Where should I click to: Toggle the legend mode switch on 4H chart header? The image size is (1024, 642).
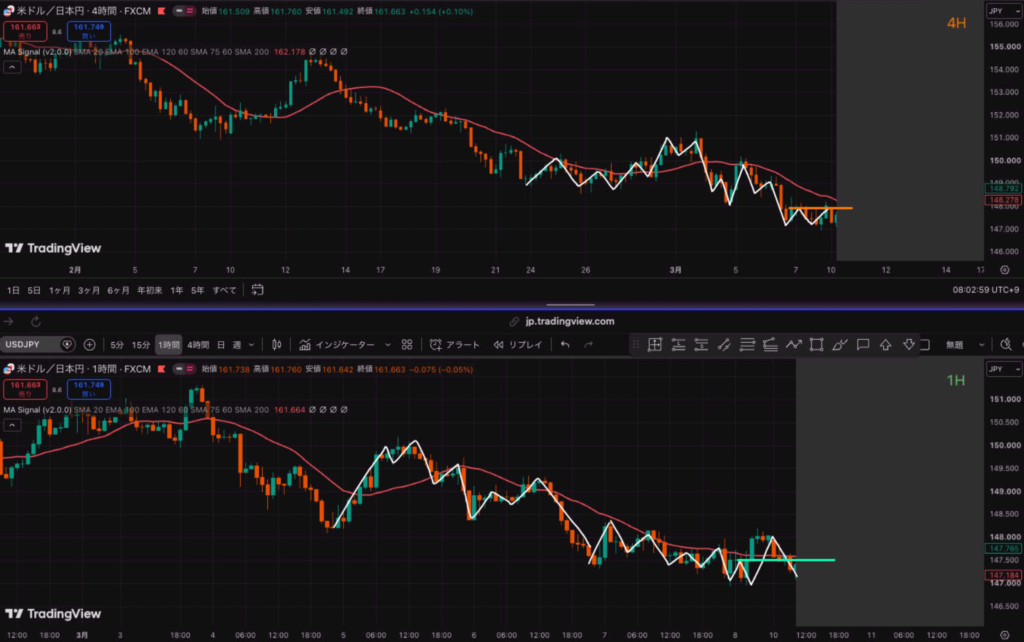click(184, 11)
